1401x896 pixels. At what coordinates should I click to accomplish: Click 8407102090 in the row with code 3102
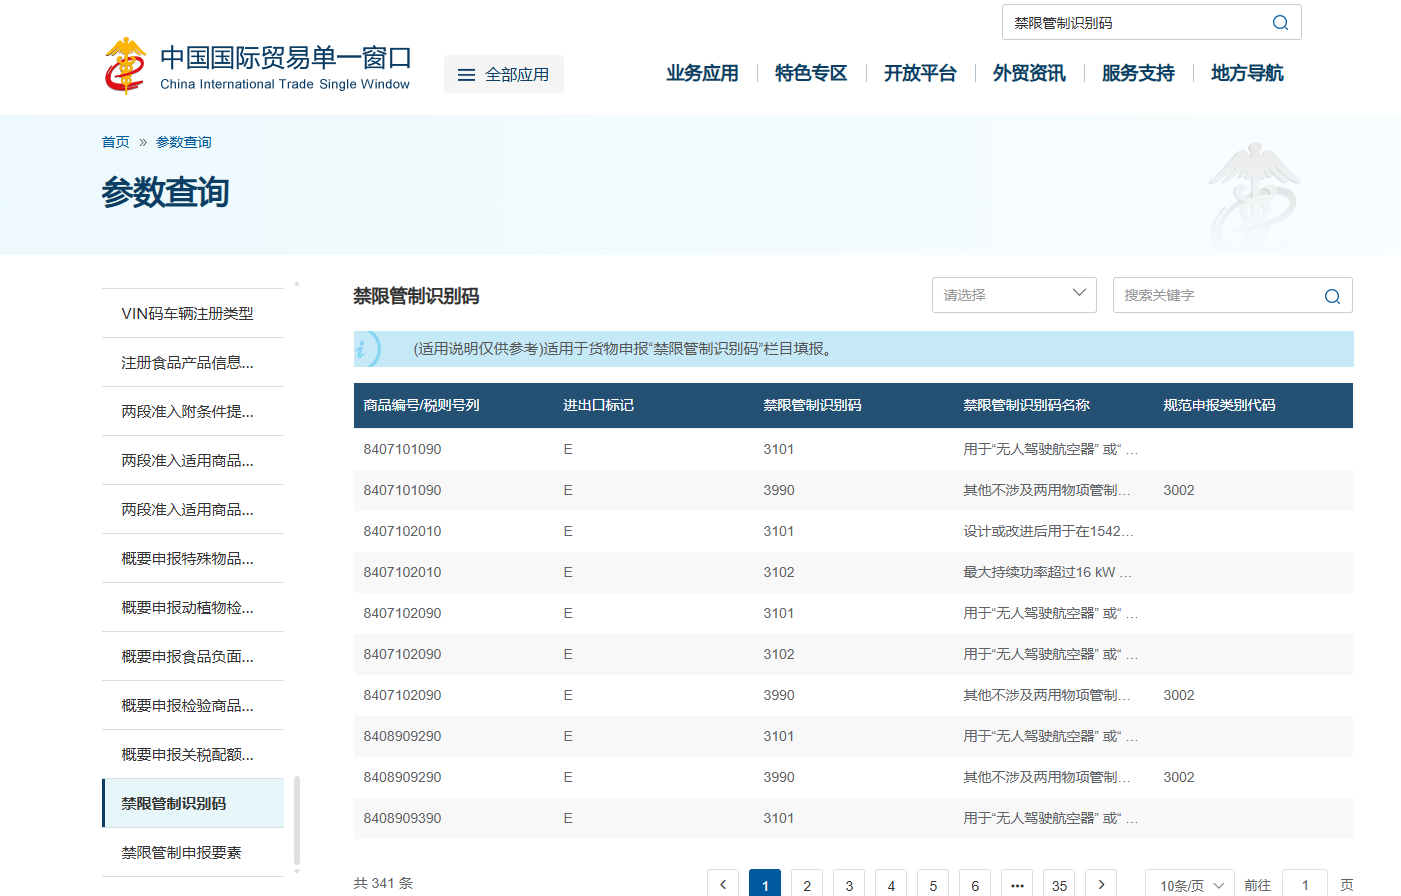[x=402, y=654]
